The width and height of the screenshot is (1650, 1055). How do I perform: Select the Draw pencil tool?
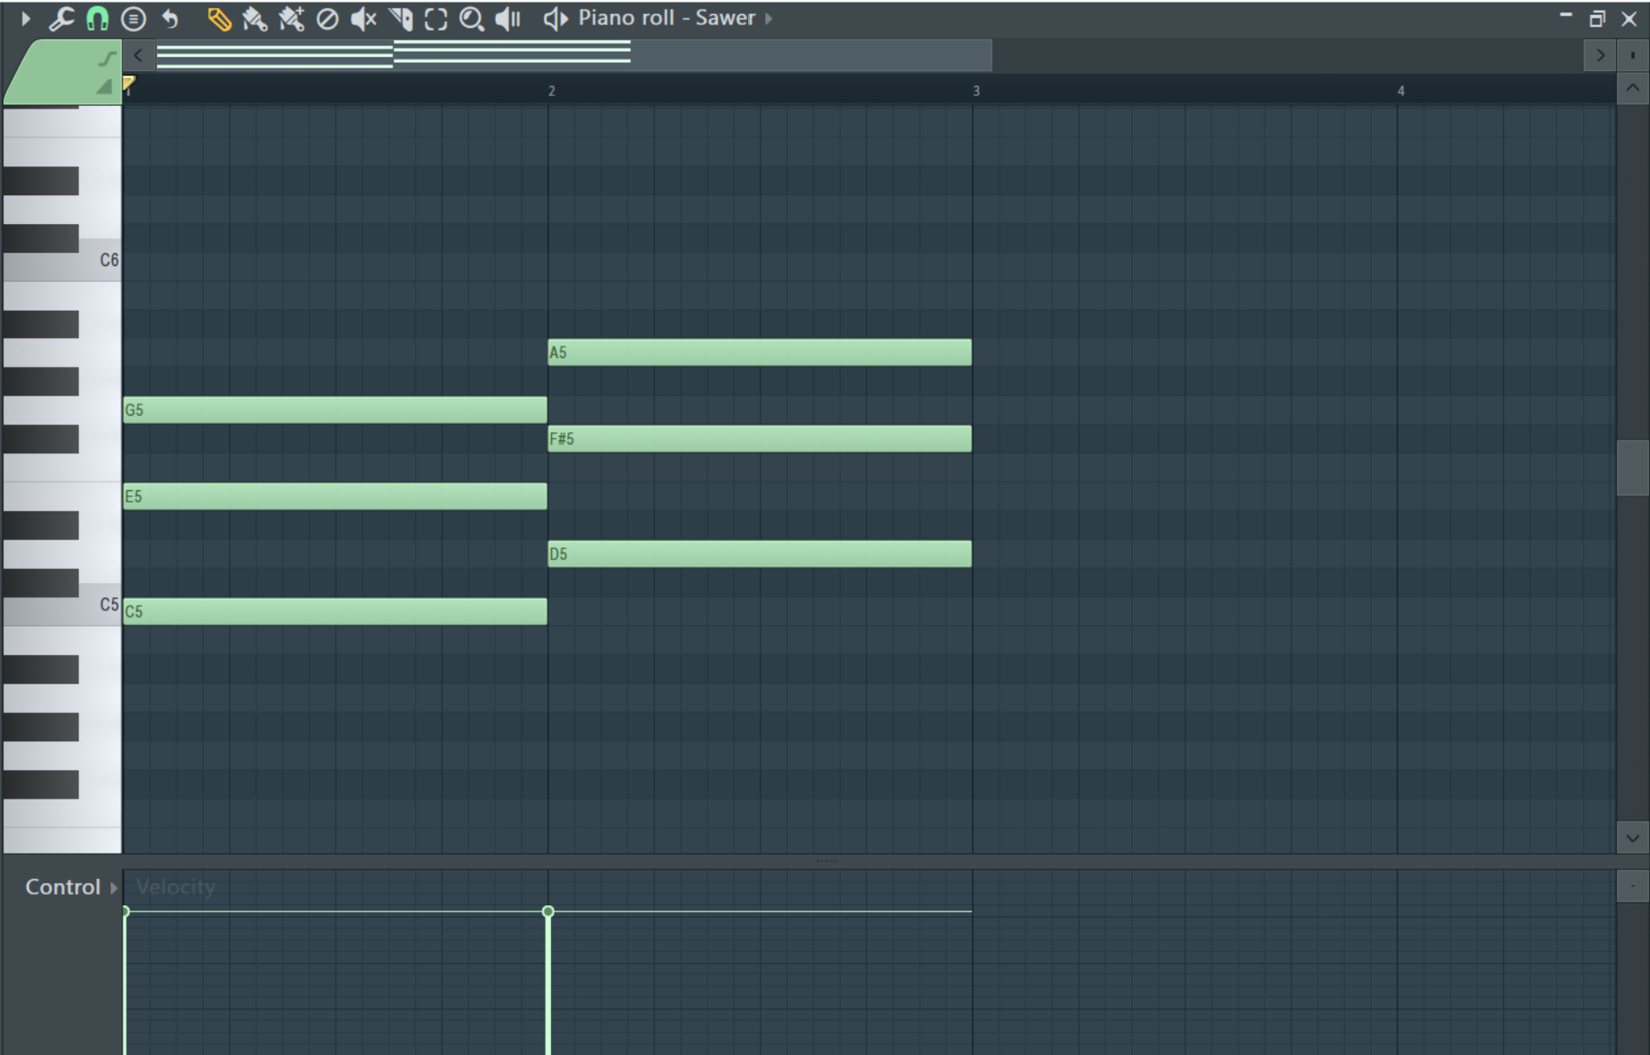coord(219,18)
